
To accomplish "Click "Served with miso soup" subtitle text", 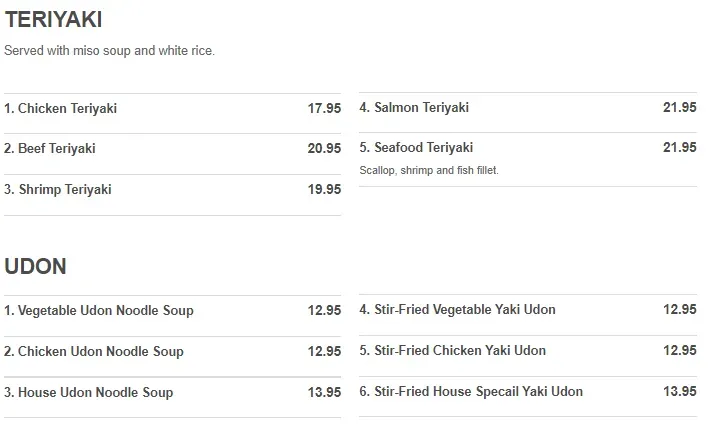I will point(110,51).
